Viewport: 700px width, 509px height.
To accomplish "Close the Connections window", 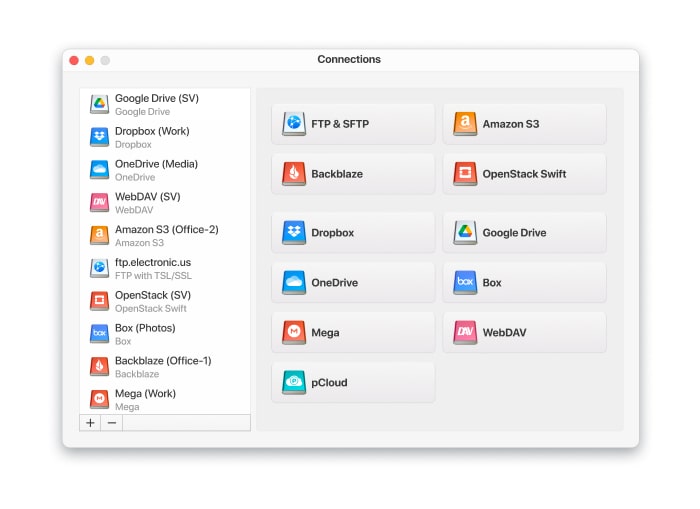I will (x=74, y=60).
